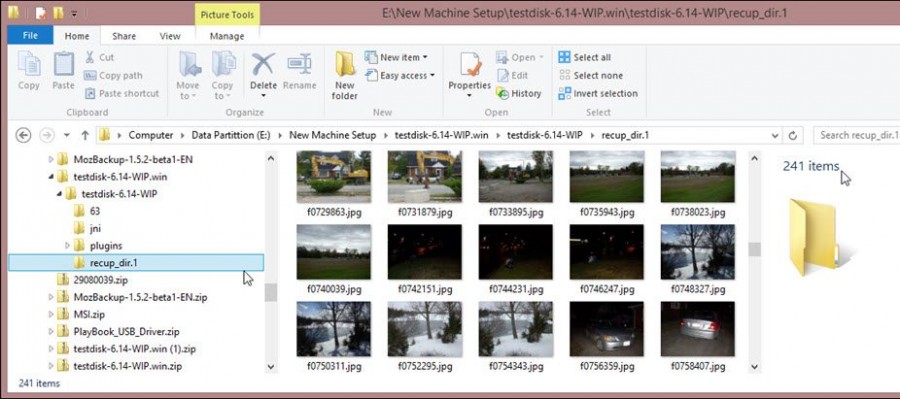Screen dimensions: 900x399
Task: Open the address bar history dropdown
Action: point(775,135)
